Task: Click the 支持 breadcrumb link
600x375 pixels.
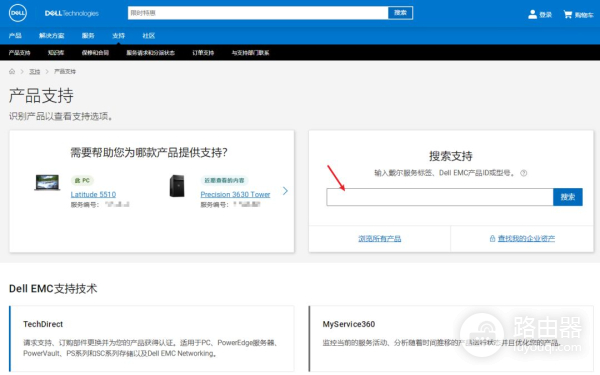Action: click(x=35, y=72)
